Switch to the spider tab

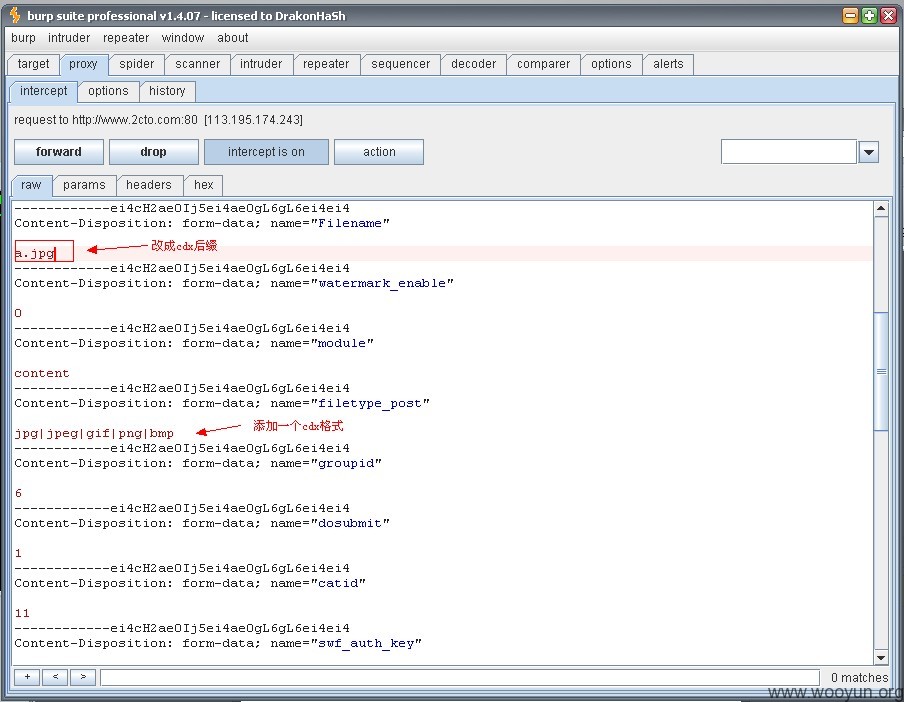(x=137, y=64)
